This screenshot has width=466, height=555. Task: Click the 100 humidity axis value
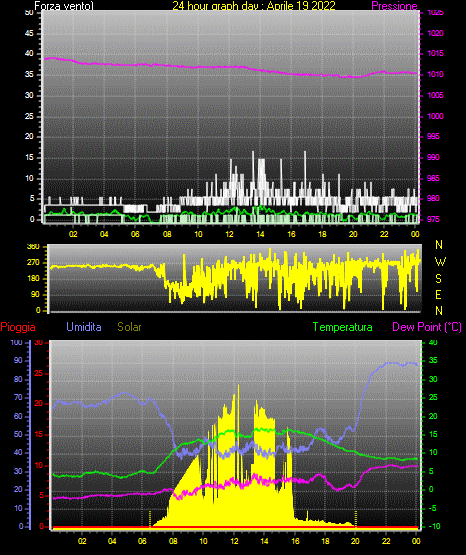(x=16, y=342)
